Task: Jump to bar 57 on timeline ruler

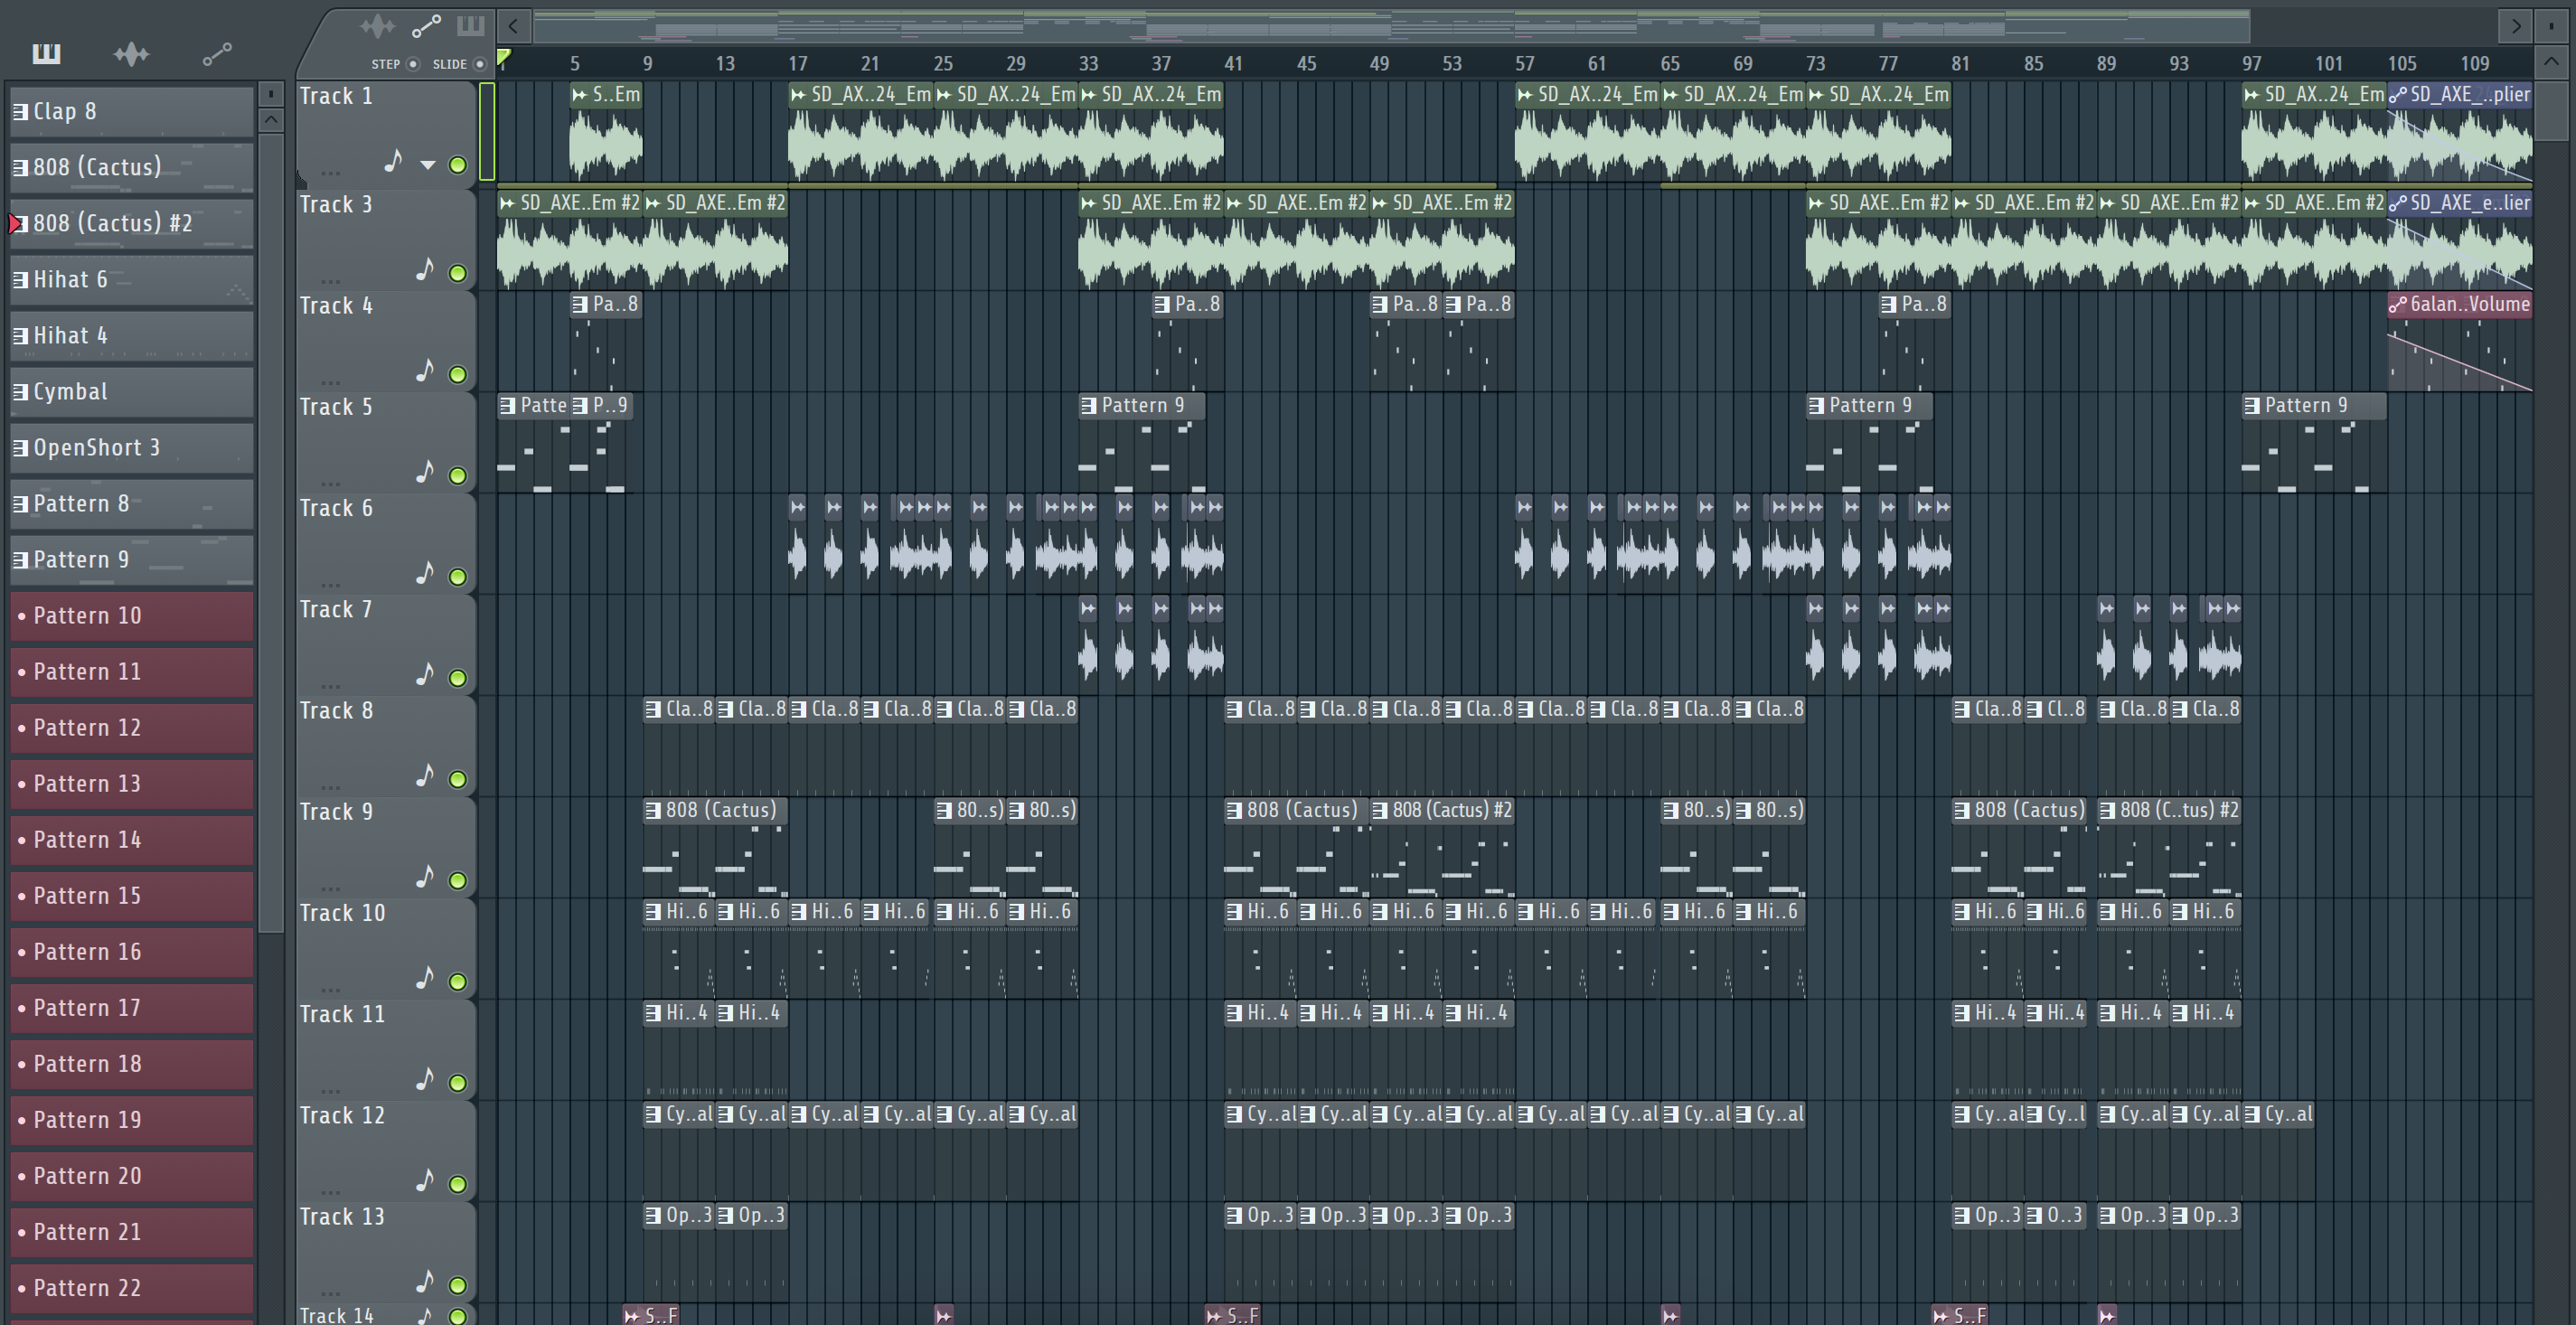Action: [x=1524, y=64]
